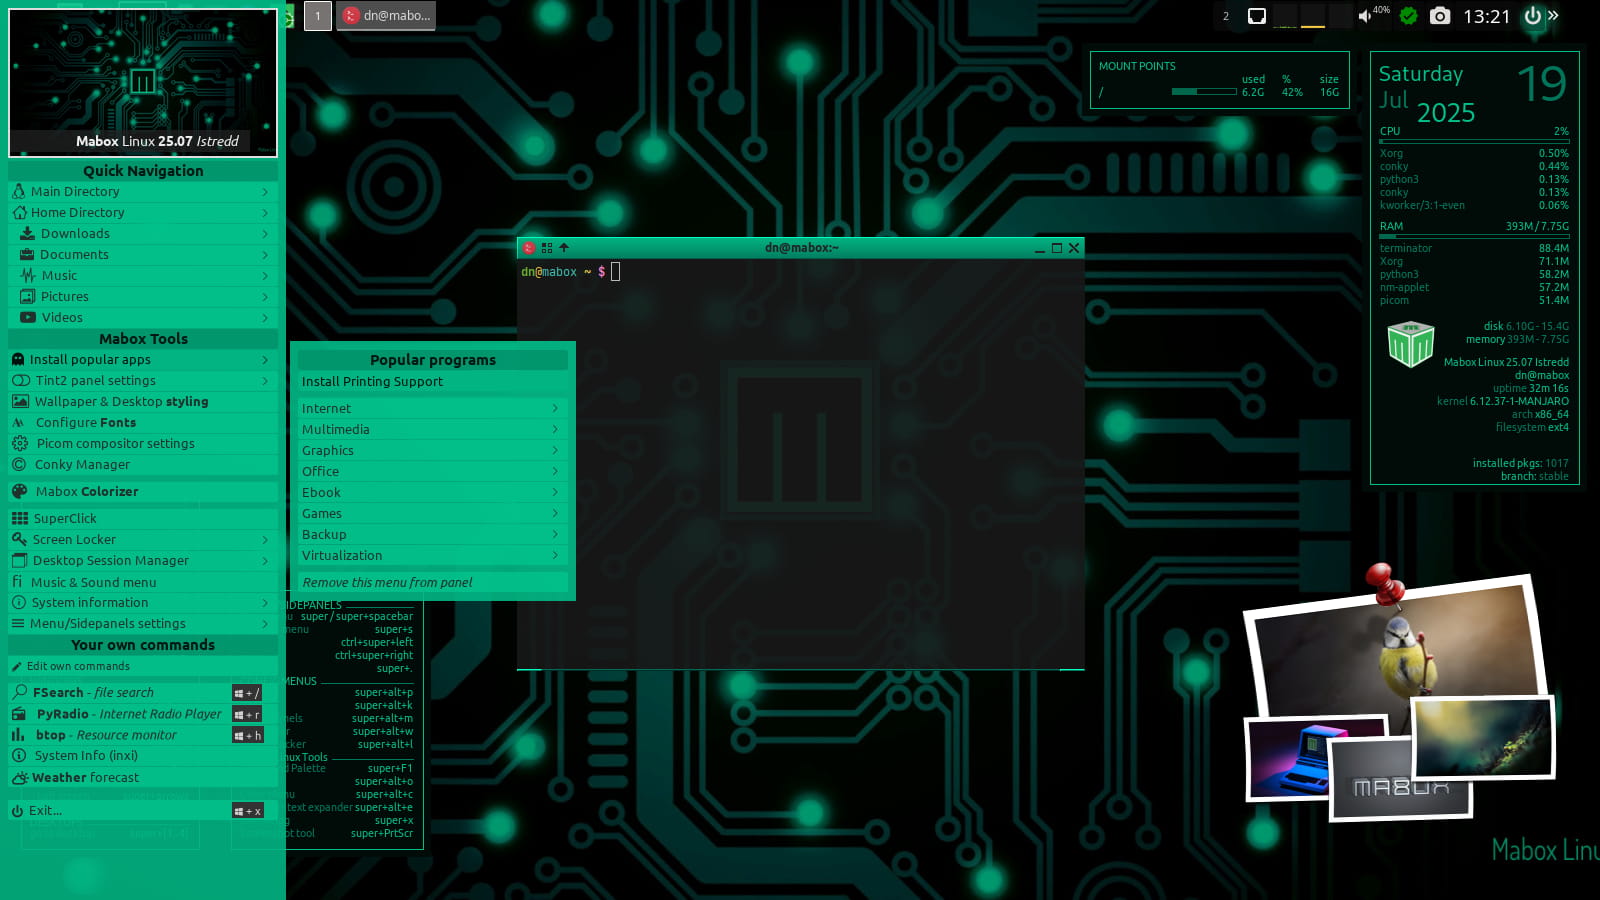Expand the Main Directory submenu arrow

click(265, 191)
